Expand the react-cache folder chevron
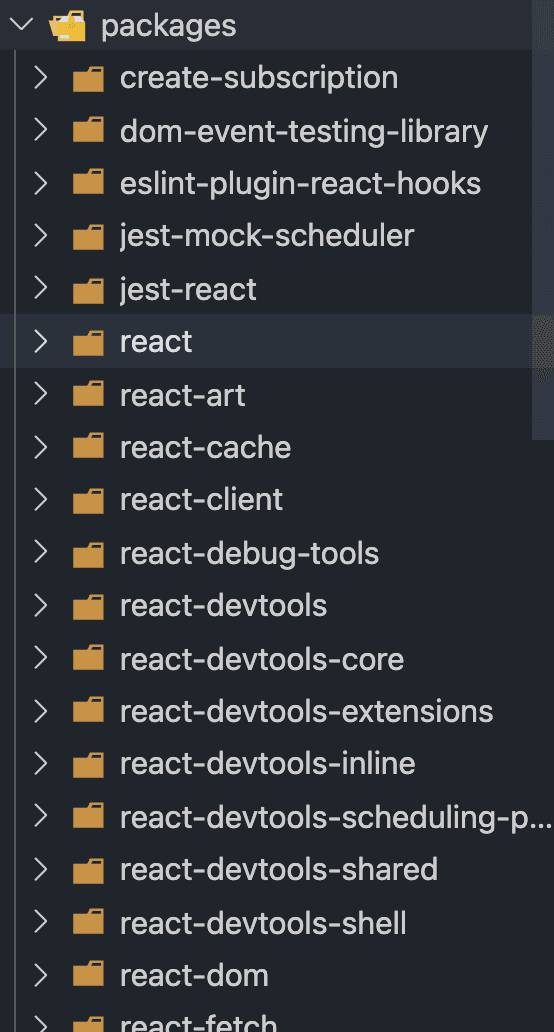This screenshot has height=1032, width=554. coord(40,448)
